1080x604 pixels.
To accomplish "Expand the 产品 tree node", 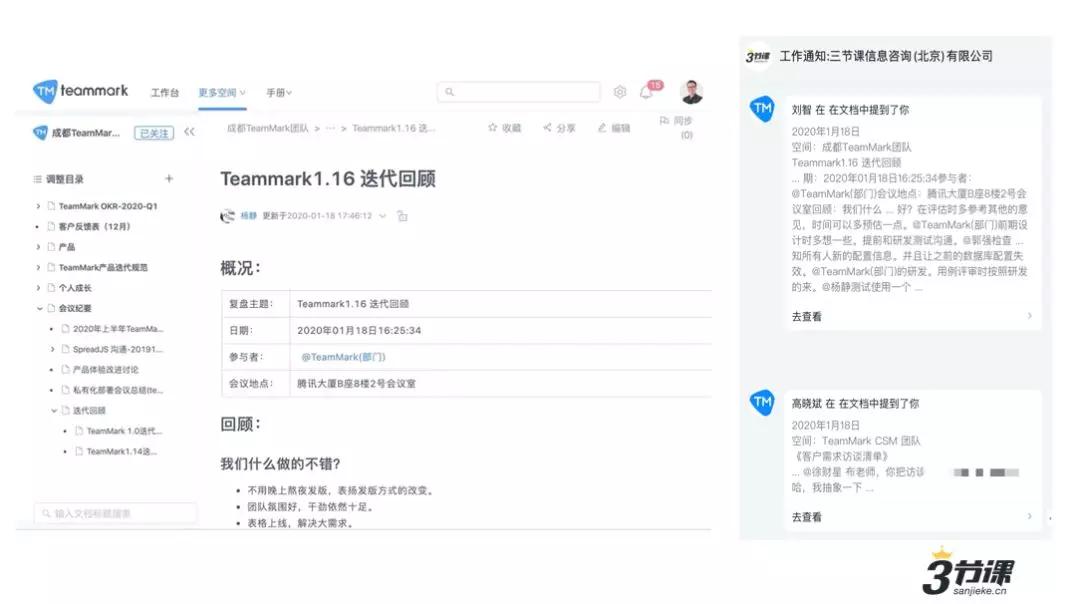I will pos(38,247).
